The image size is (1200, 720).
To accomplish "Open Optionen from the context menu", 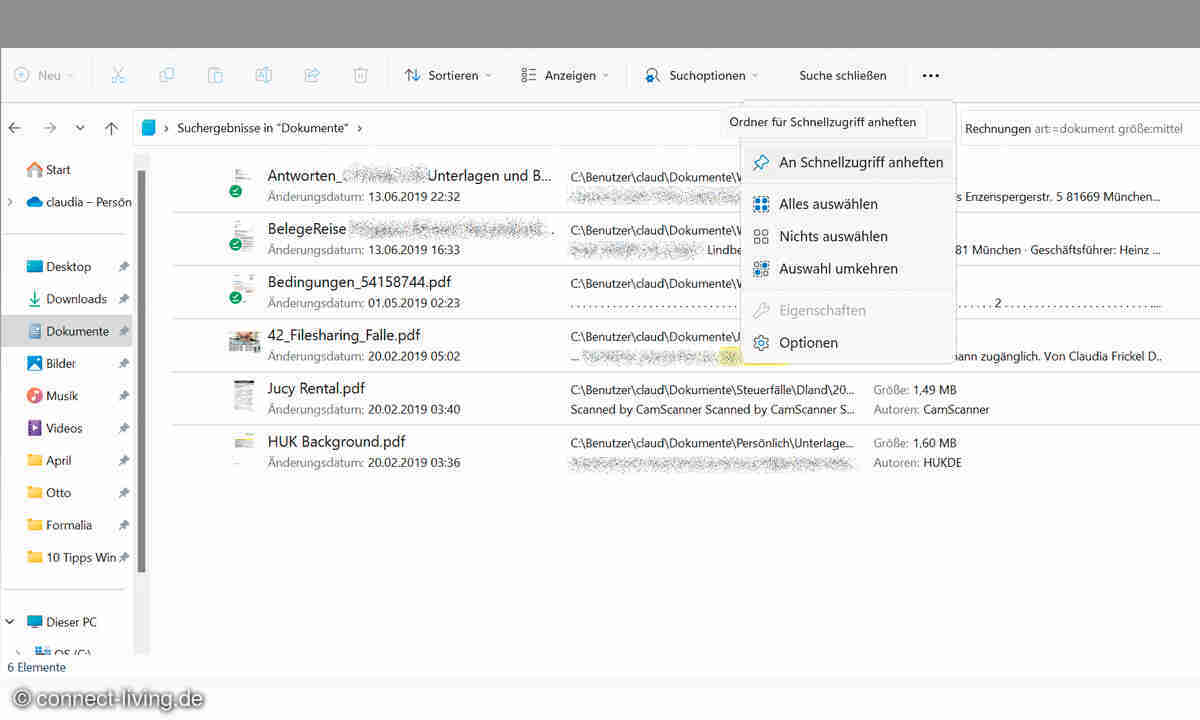I will tap(808, 343).
